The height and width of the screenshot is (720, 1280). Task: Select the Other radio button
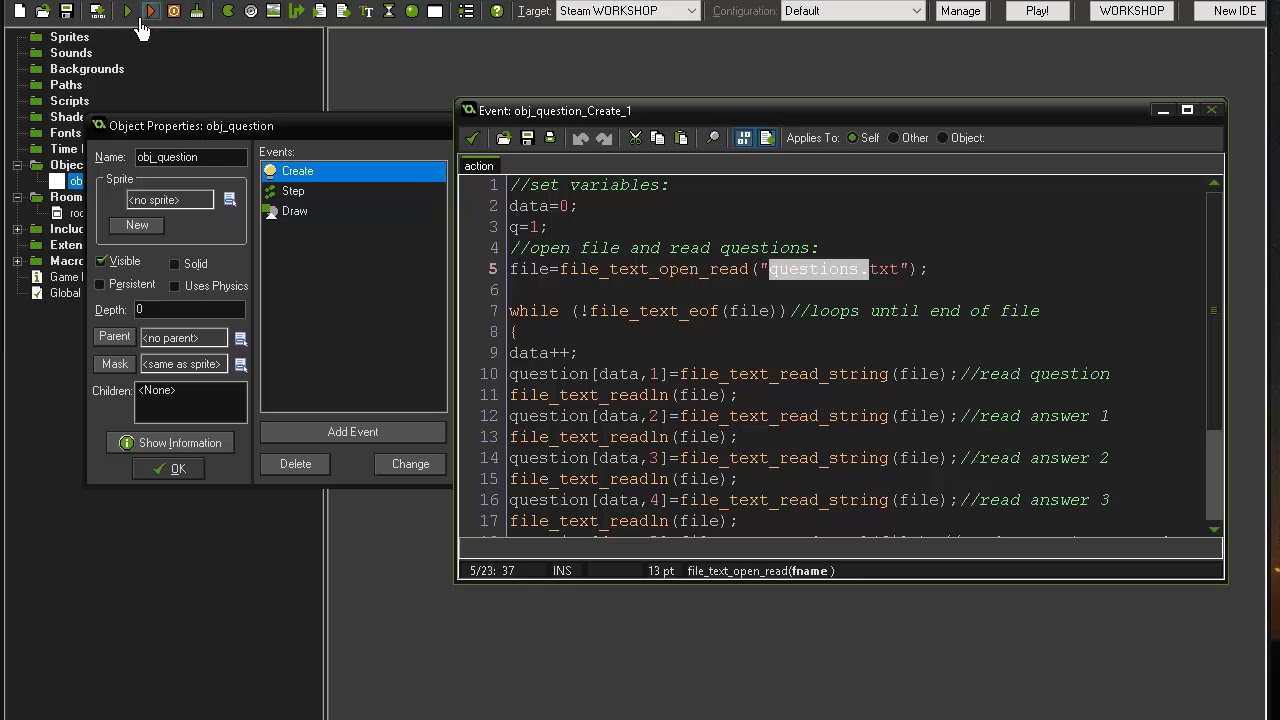tap(894, 138)
